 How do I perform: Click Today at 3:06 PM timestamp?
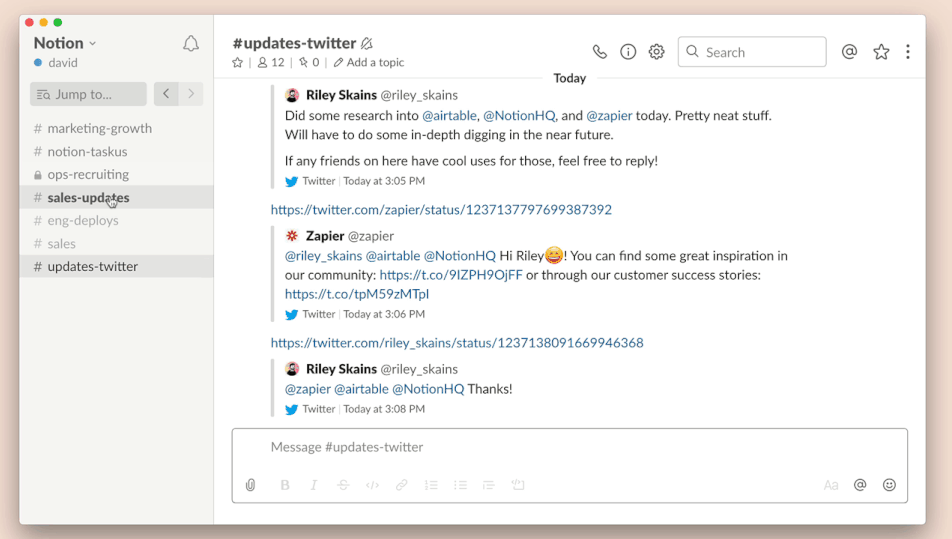pos(384,314)
